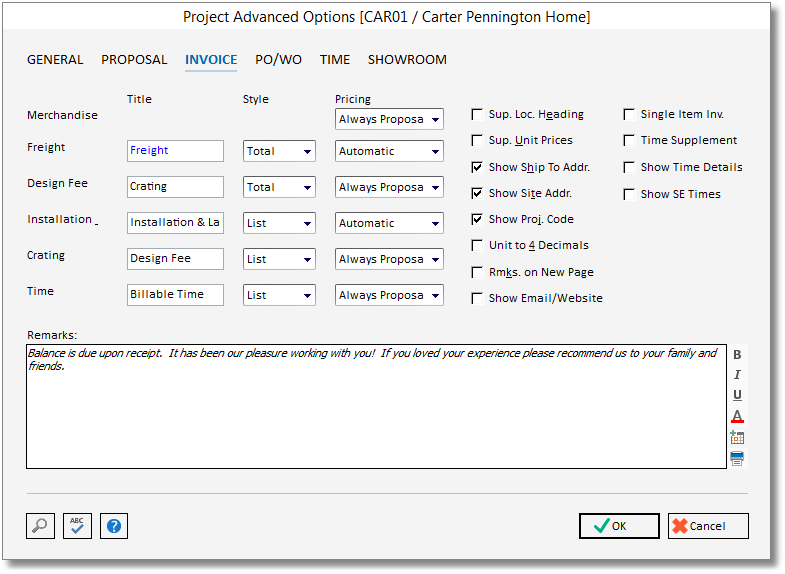
Task: Open Design Fee Style dropdown
Action: [279, 187]
